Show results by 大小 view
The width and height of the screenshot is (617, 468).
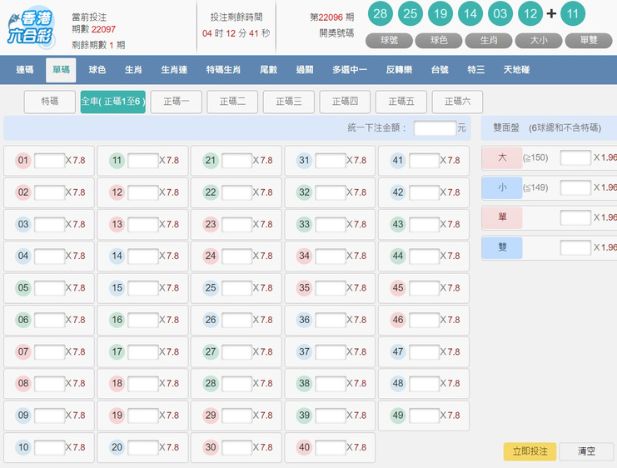point(539,40)
